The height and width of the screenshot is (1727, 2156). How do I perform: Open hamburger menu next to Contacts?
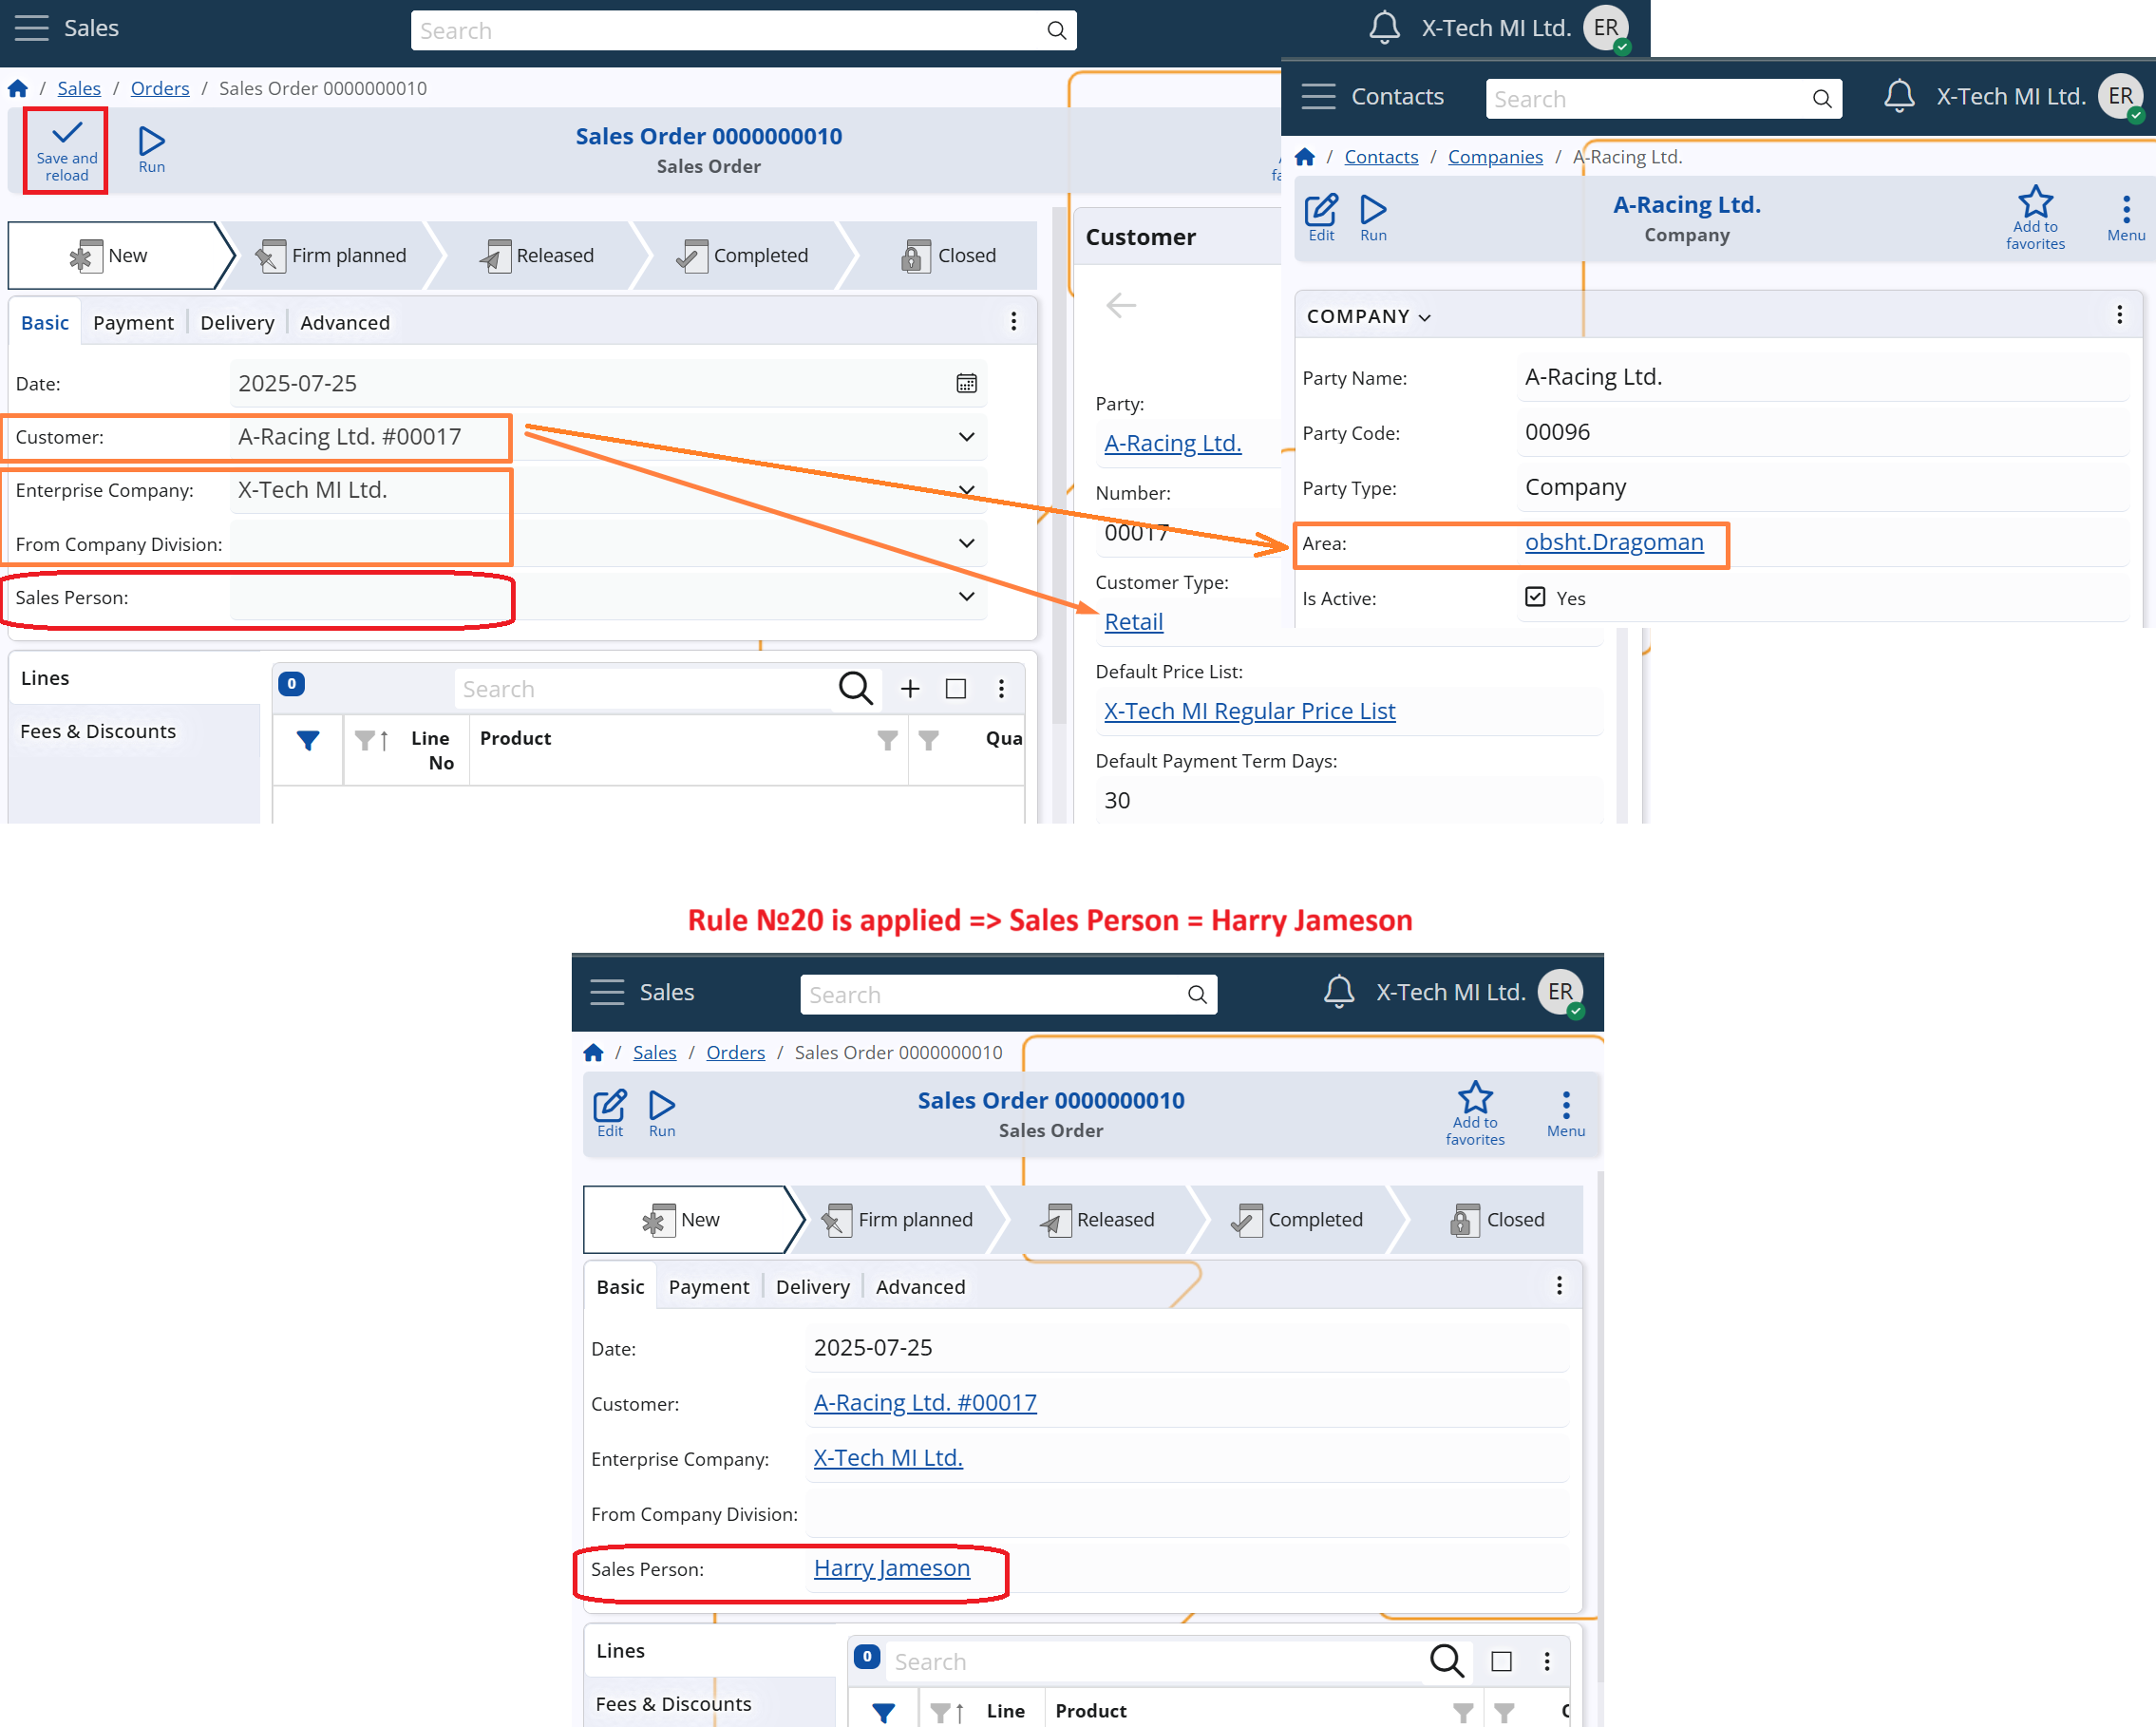(1318, 97)
